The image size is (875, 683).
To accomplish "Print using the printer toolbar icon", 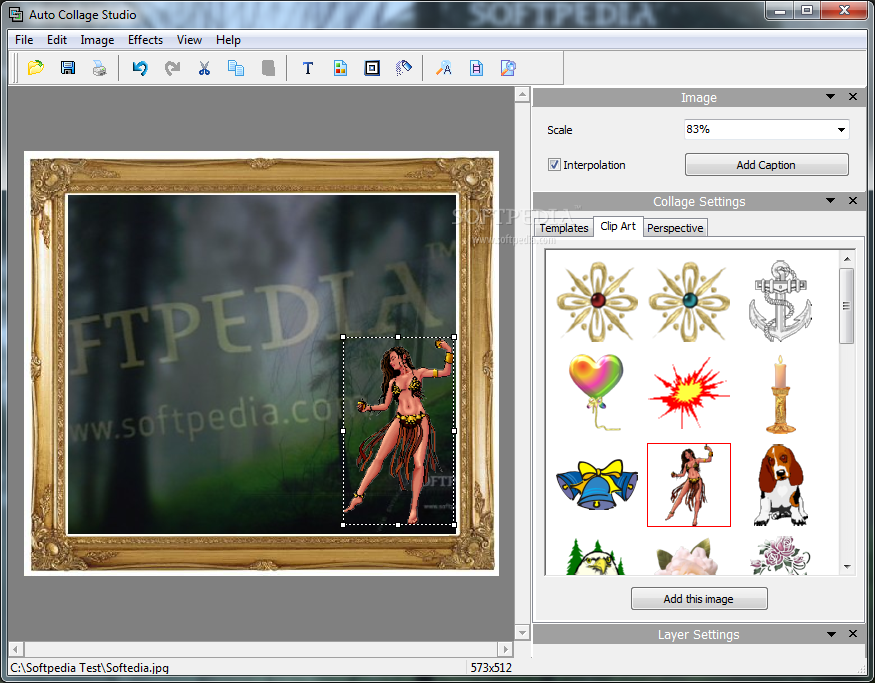I will tap(99, 68).
